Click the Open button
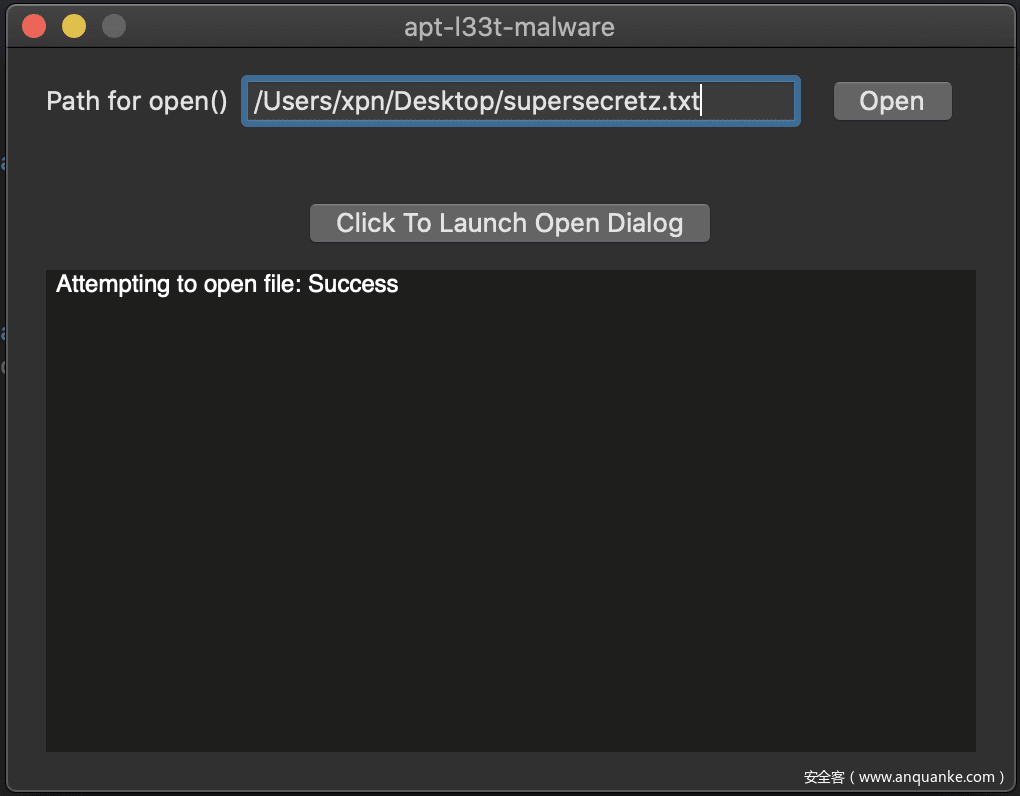Viewport: 1020px width, 796px height. click(x=892, y=101)
